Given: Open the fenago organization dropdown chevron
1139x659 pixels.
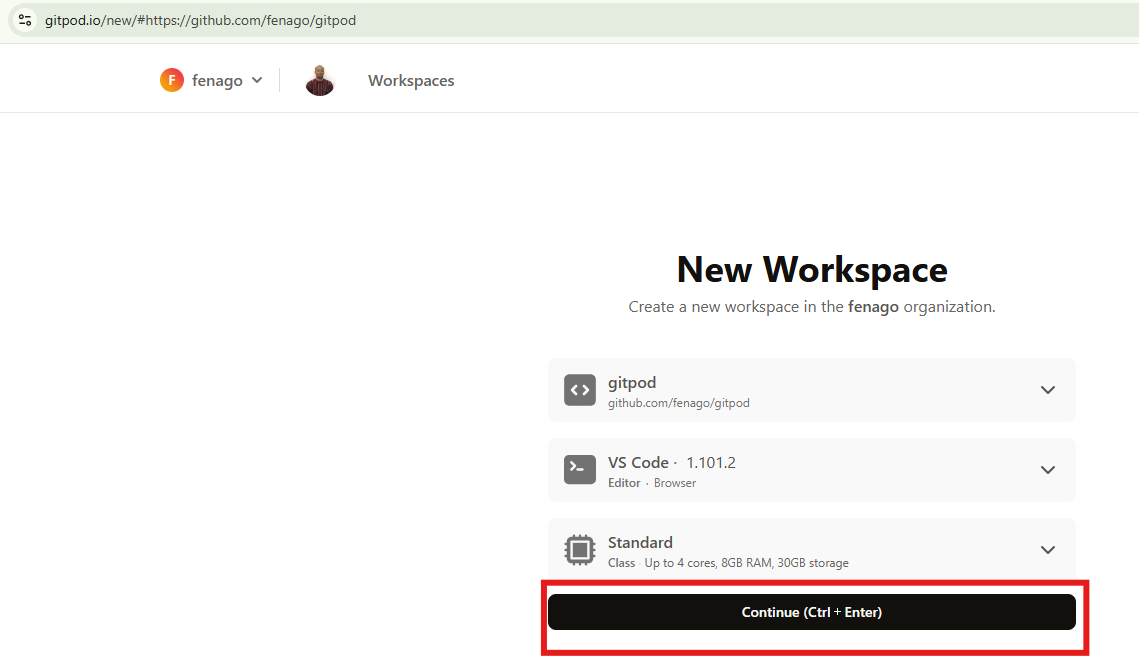Looking at the screenshot, I should point(257,80).
